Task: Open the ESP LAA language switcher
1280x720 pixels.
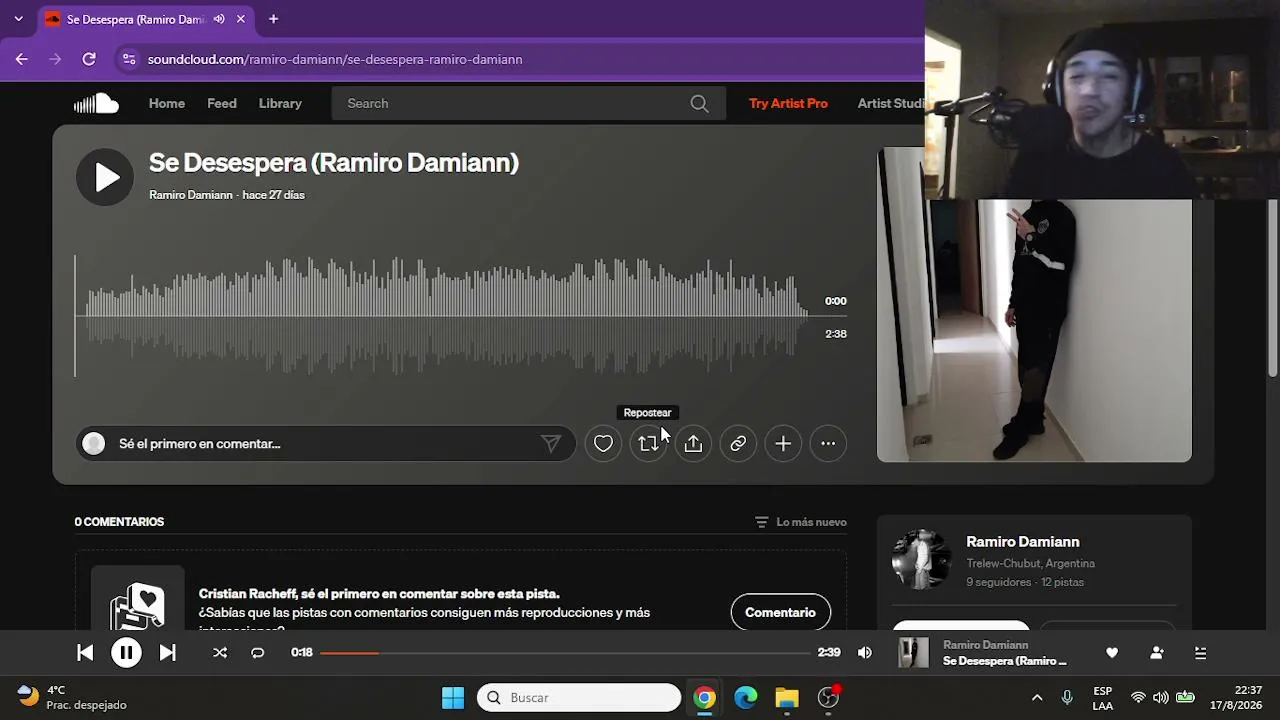Action: tap(1102, 697)
